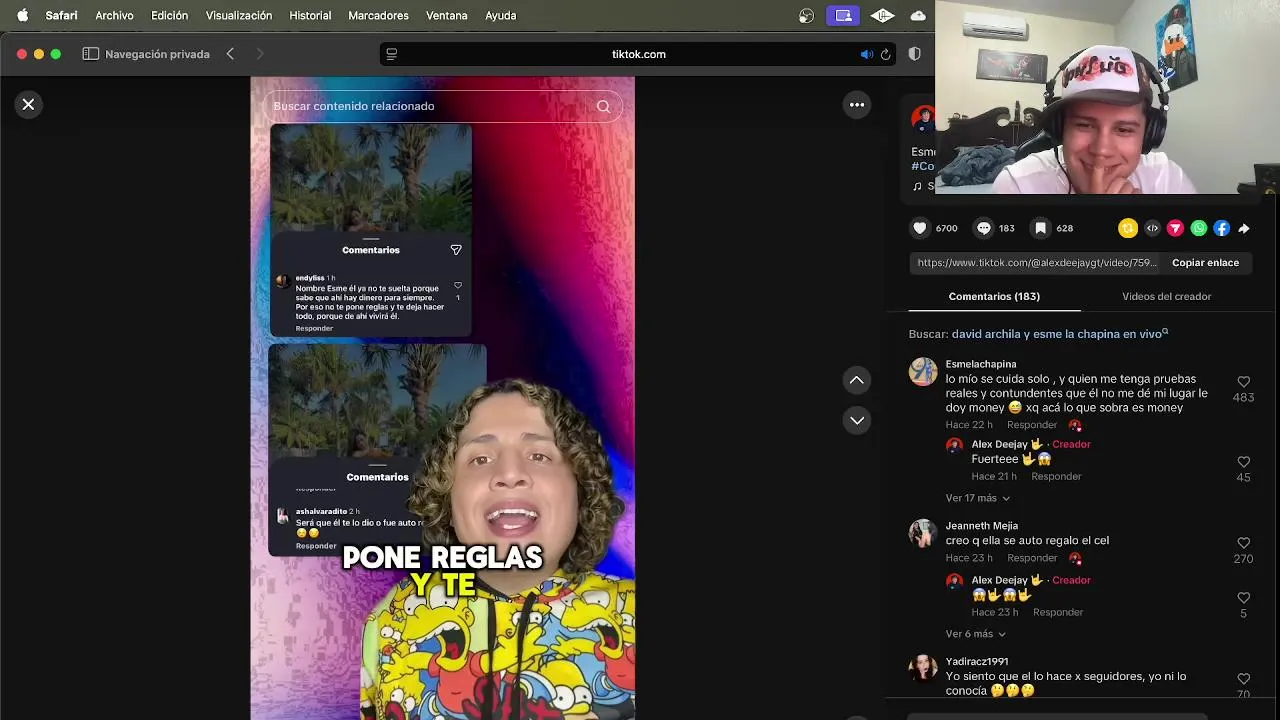Open the Historial menu
This screenshot has width=1280, height=720.
click(310, 15)
